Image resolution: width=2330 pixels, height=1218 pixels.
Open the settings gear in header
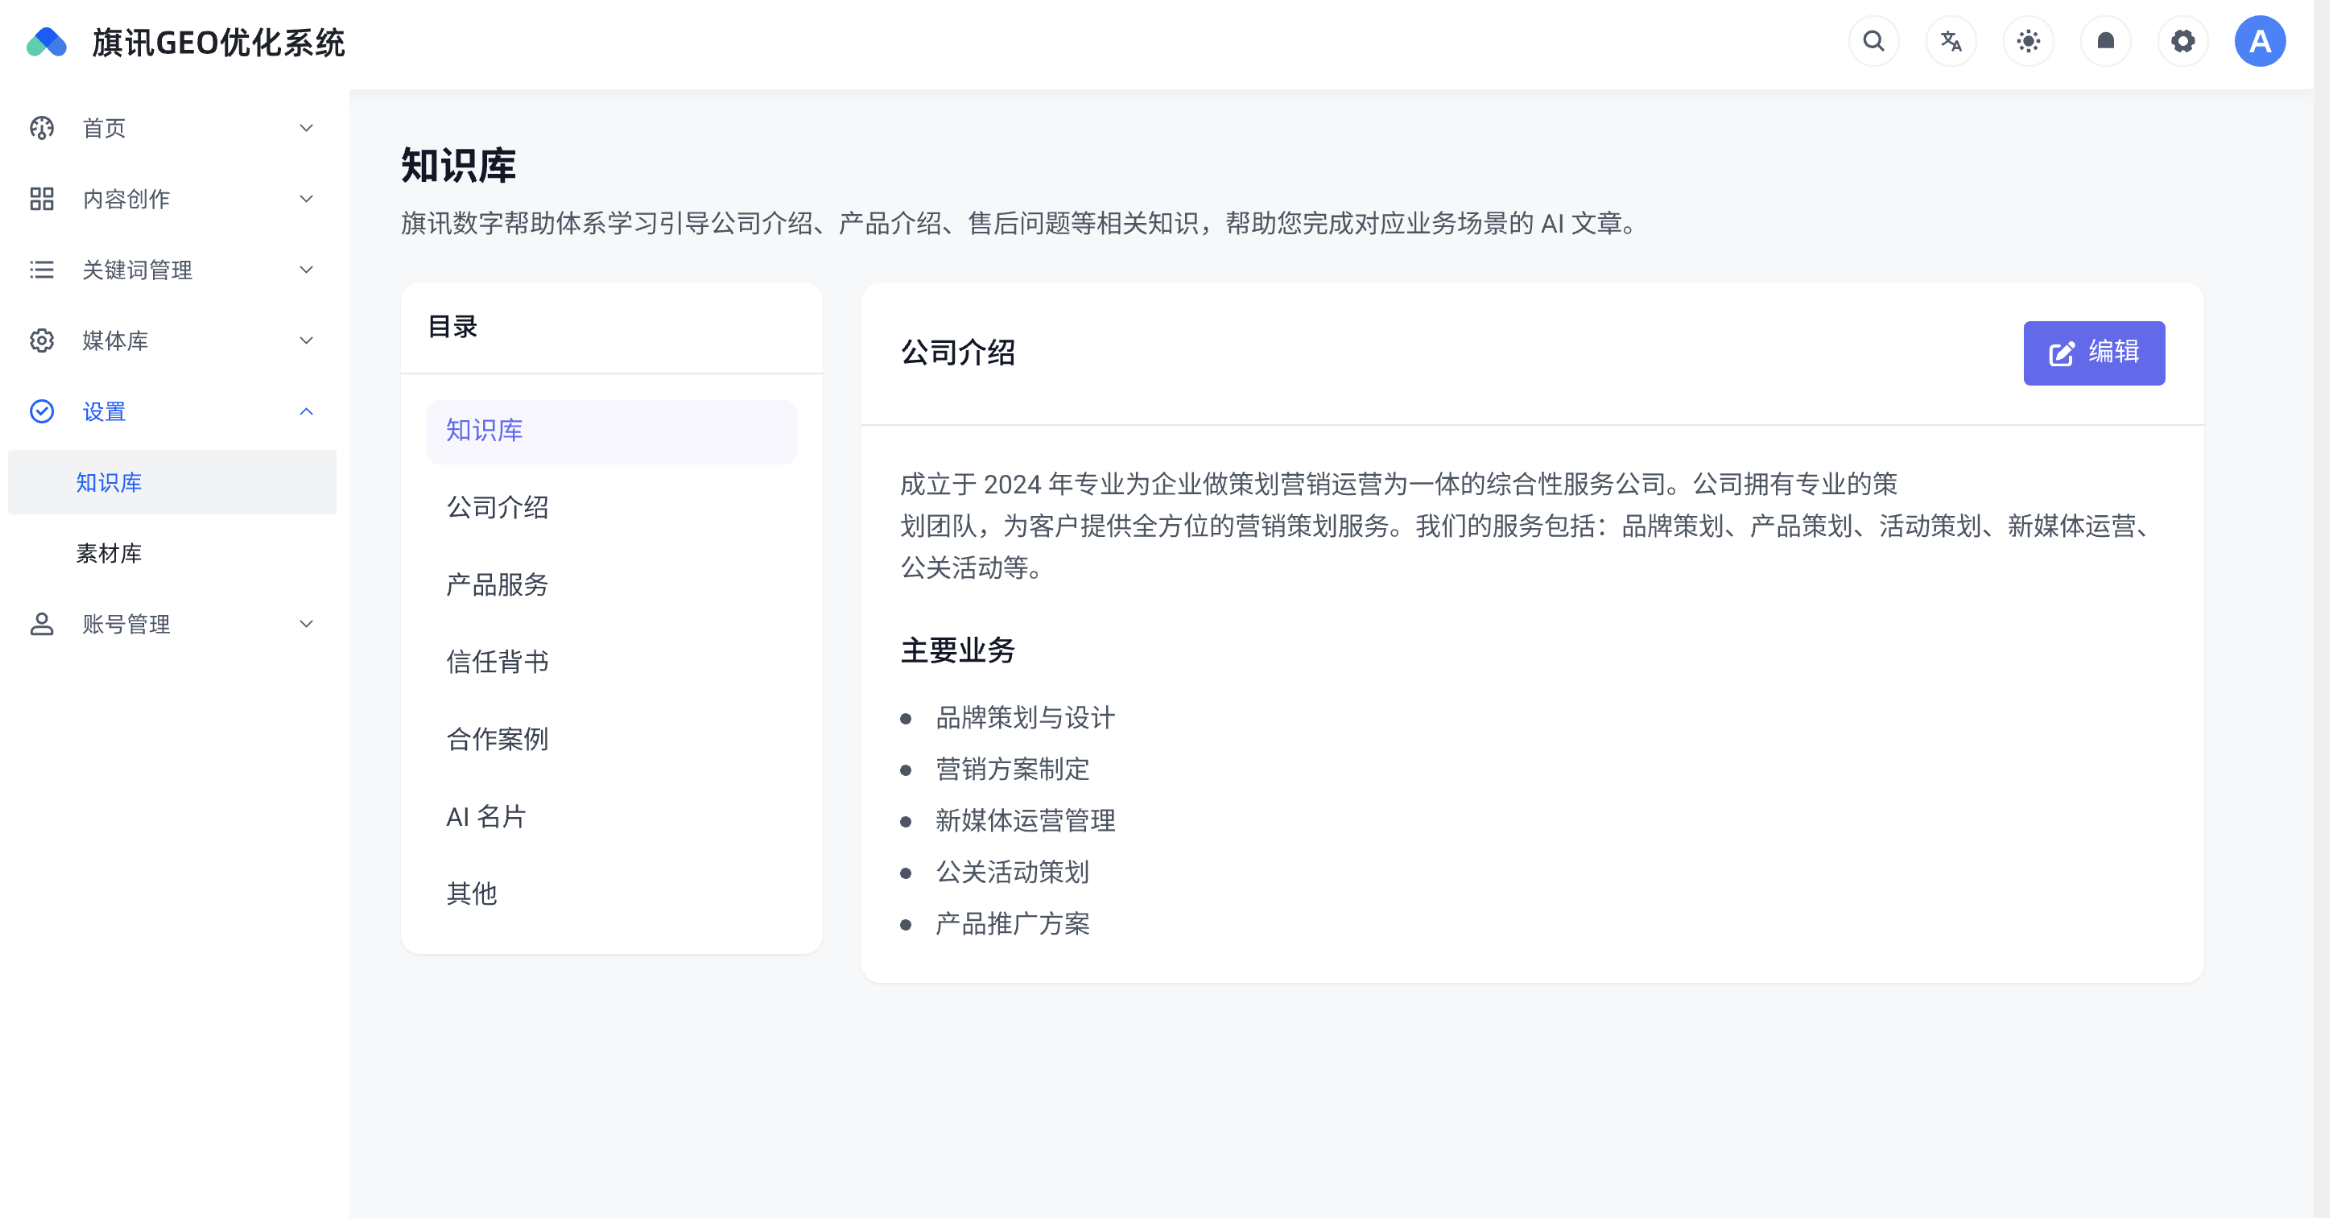[x=2182, y=42]
